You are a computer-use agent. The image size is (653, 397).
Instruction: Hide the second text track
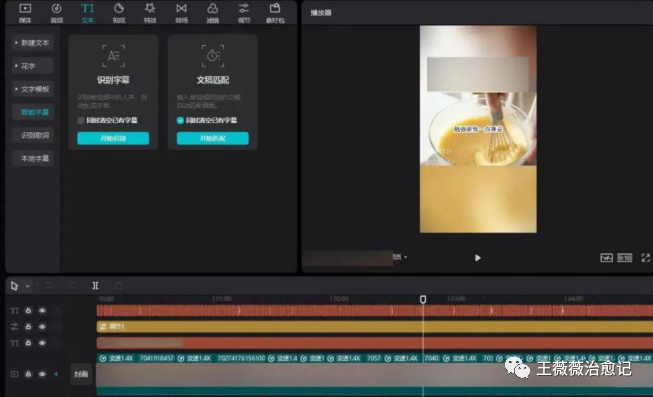coord(42,343)
